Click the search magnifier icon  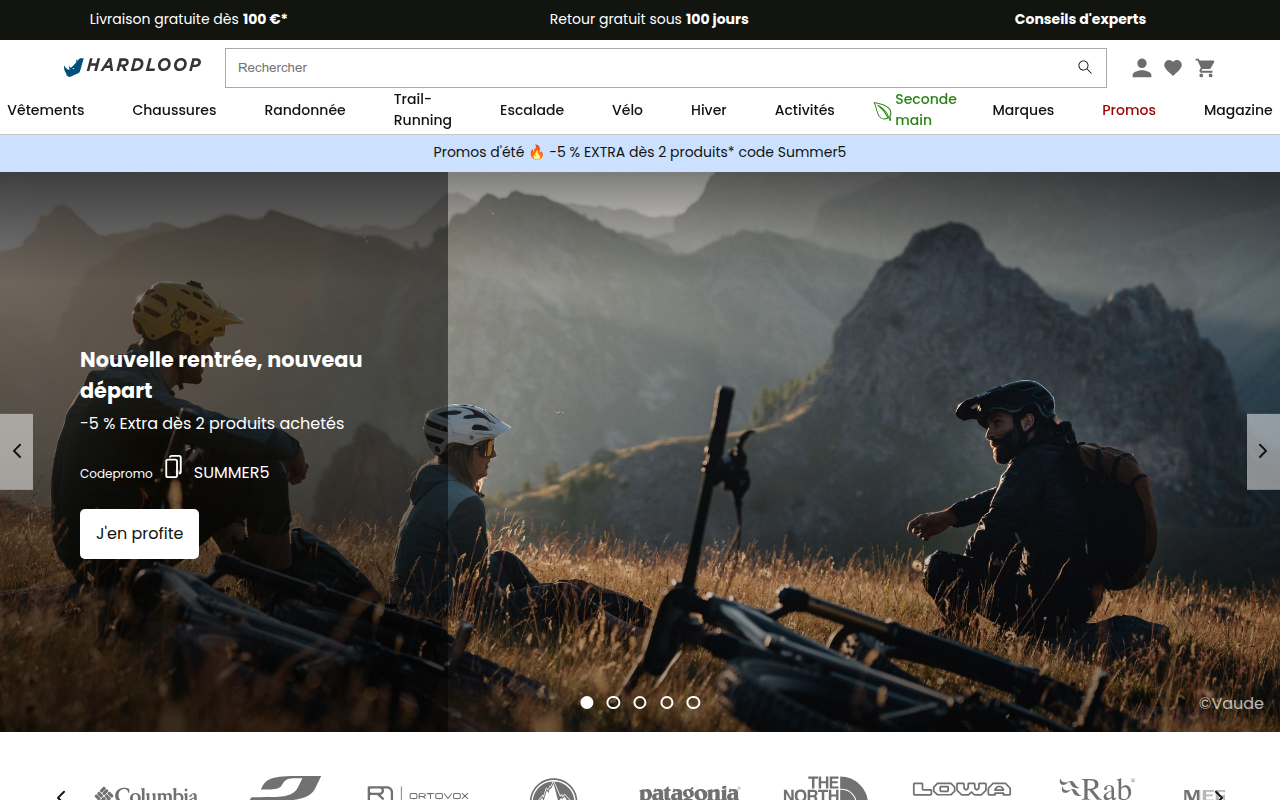(x=1085, y=67)
